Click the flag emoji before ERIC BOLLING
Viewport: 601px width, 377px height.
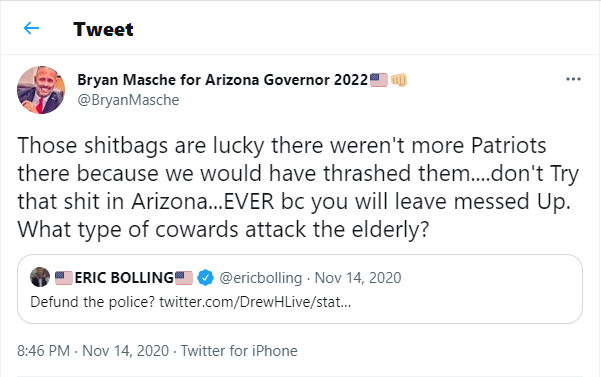[64, 278]
